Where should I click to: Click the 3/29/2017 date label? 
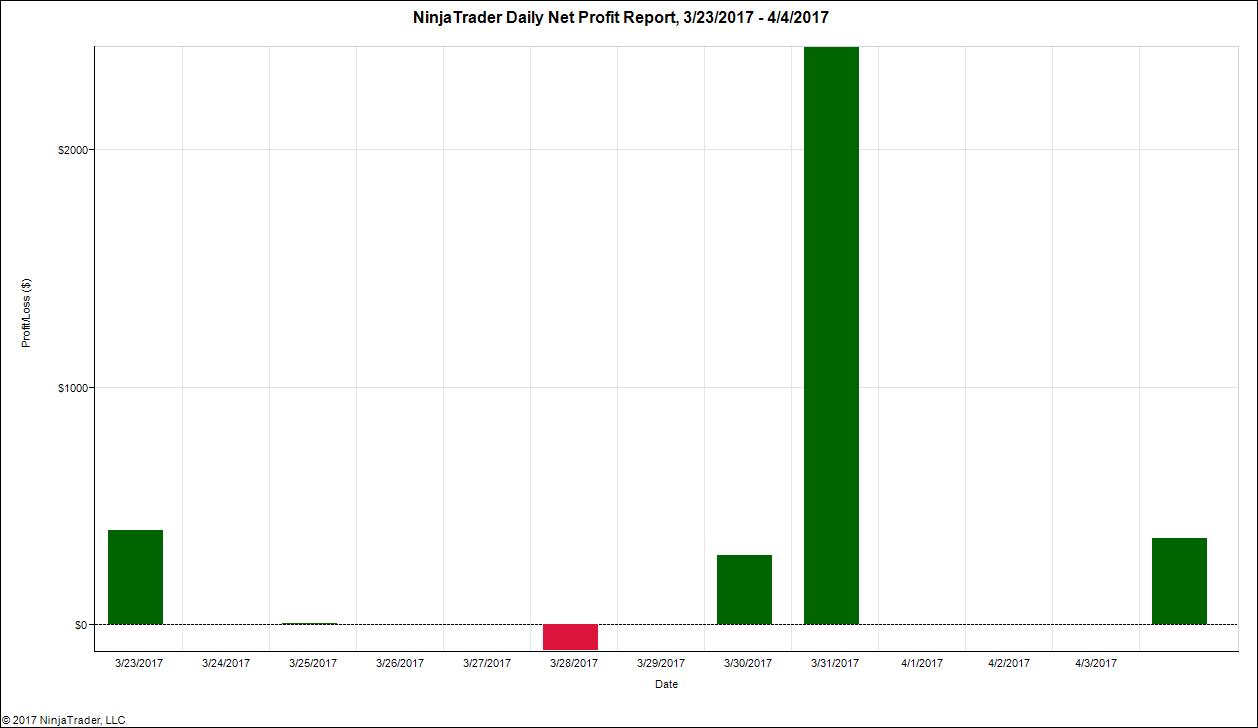click(x=661, y=662)
